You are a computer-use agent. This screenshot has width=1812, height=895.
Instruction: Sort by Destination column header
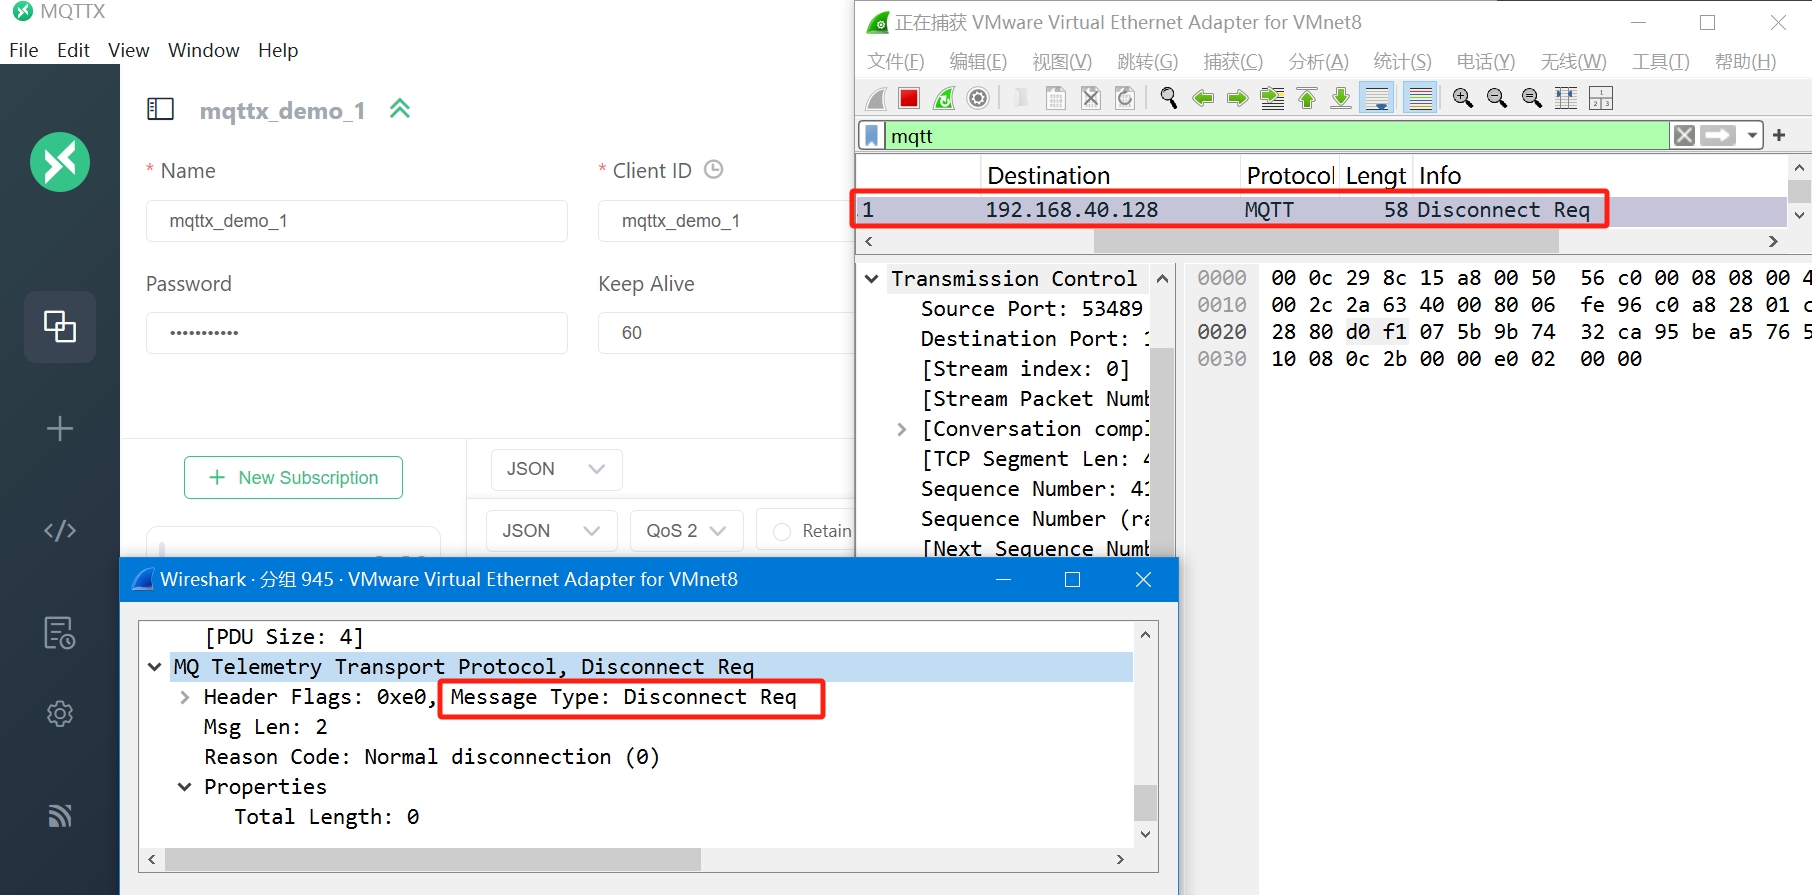pyautogui.click(x=1110, y=175)
